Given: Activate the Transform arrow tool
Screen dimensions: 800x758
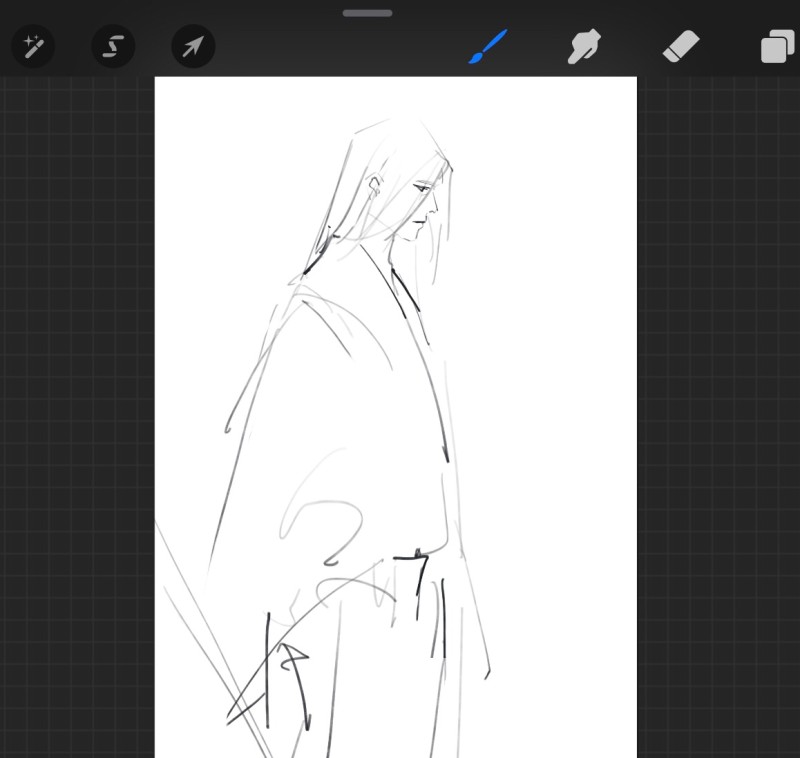Looking at the screenshot, I should tap(193, 46).
